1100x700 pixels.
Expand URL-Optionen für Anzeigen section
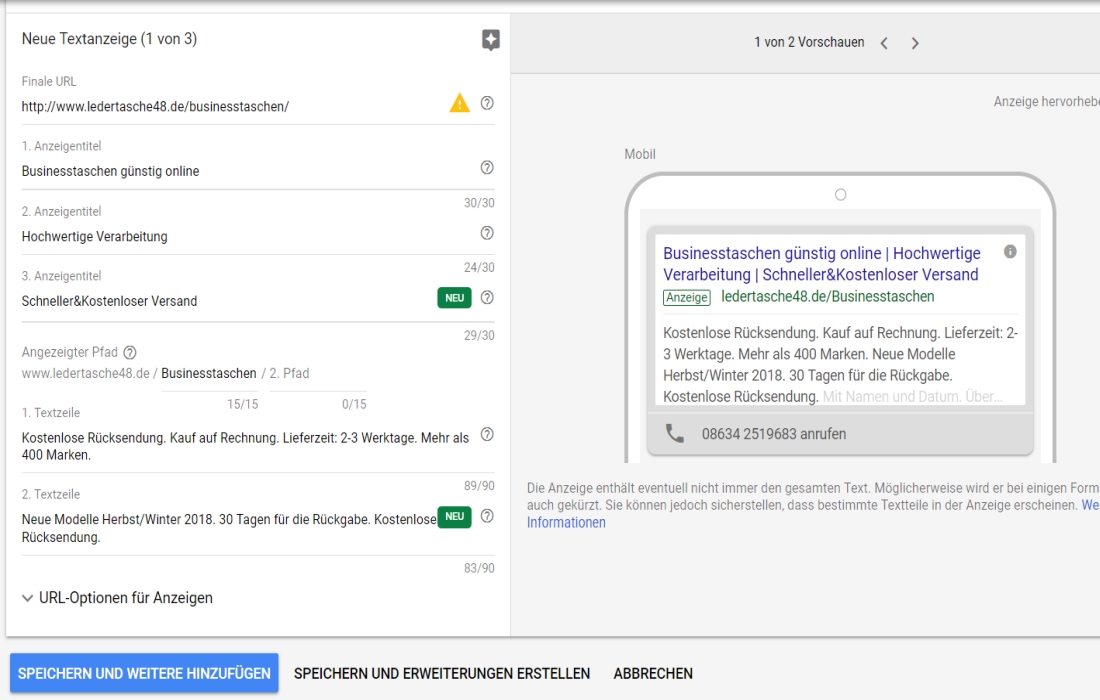point(117,598)
